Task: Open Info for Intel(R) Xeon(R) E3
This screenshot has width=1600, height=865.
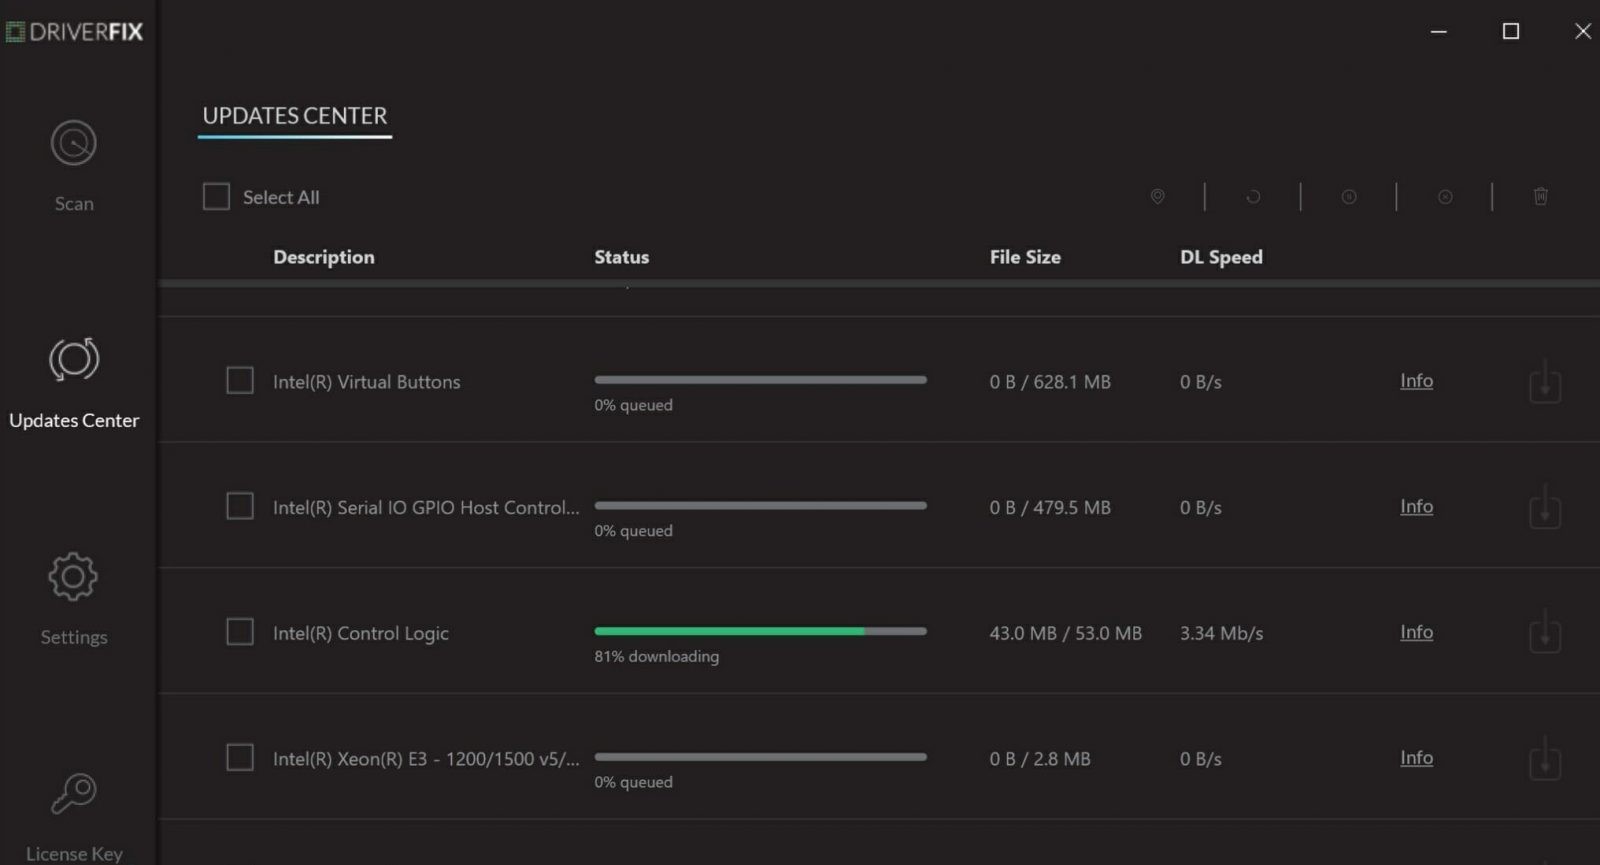Action: [x=1416, y=759]
